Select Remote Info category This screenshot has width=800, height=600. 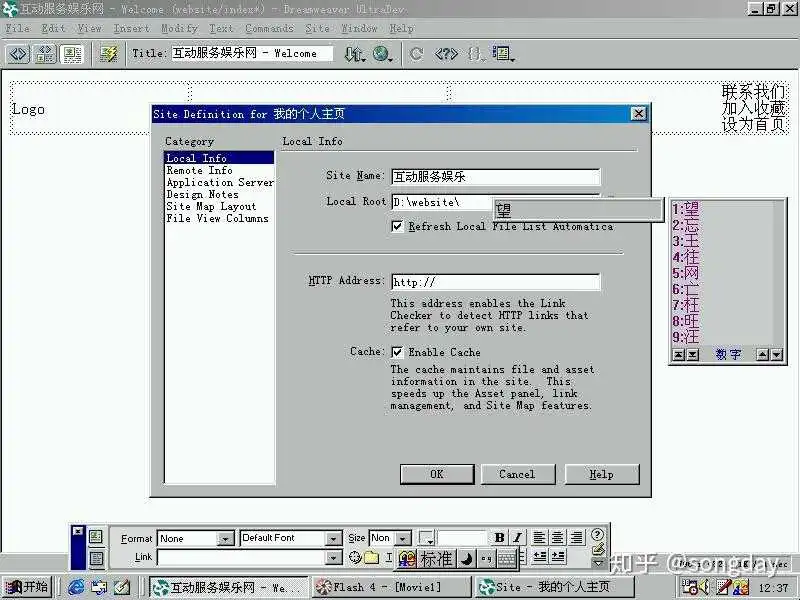click(x=199, y=170)
